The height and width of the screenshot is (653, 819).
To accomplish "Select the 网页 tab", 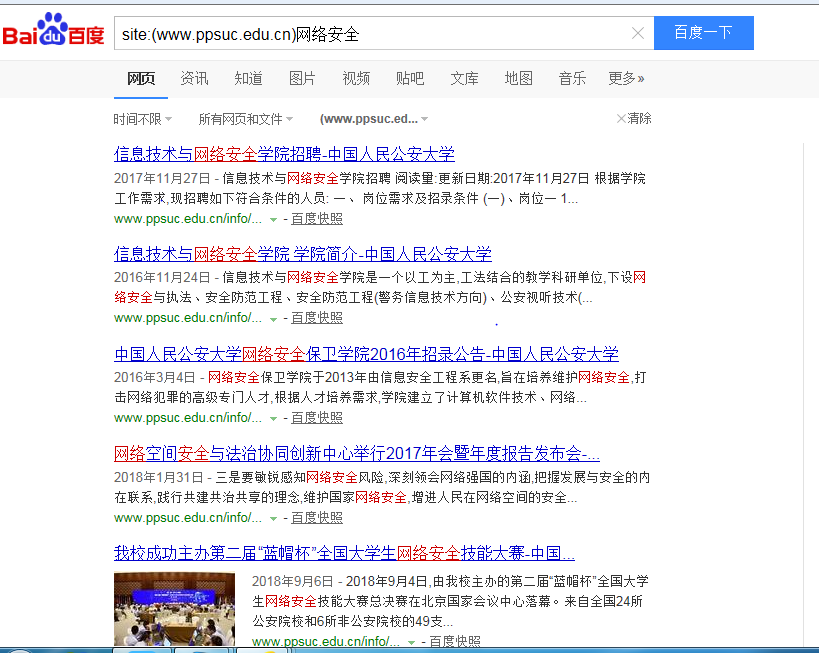I will [141, 79].
